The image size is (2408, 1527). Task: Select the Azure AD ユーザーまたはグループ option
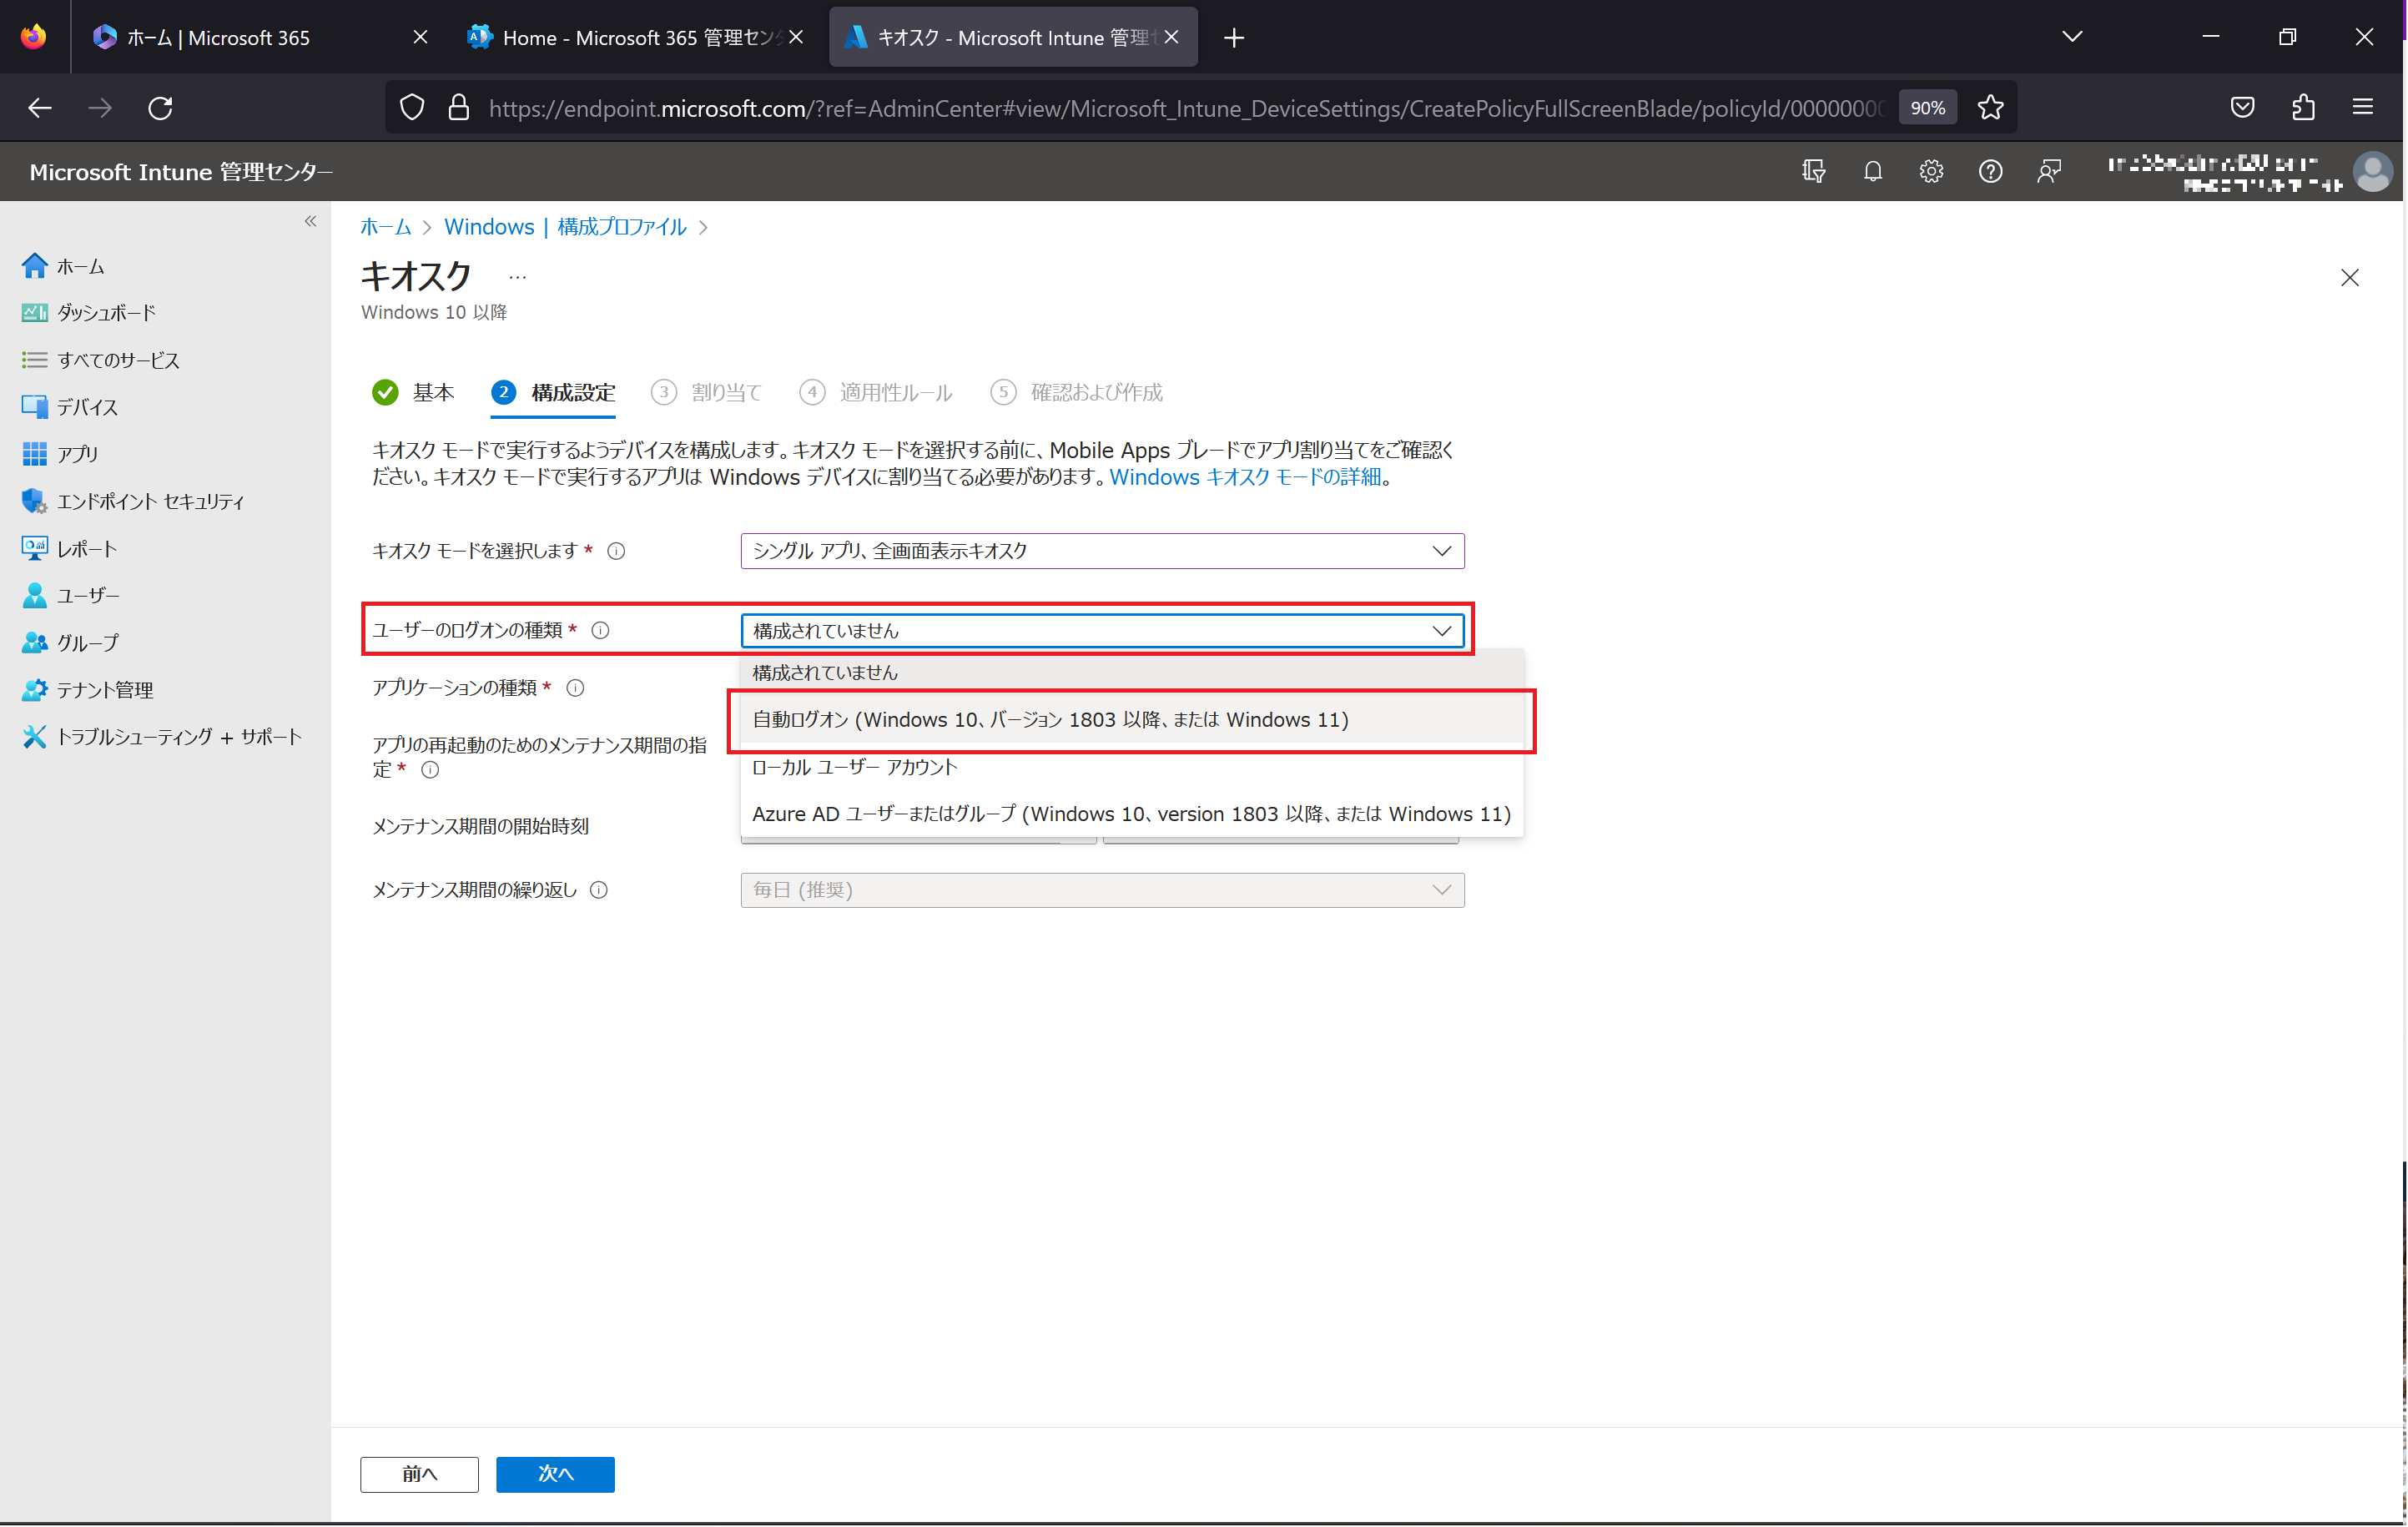[x=1132, y=814]
